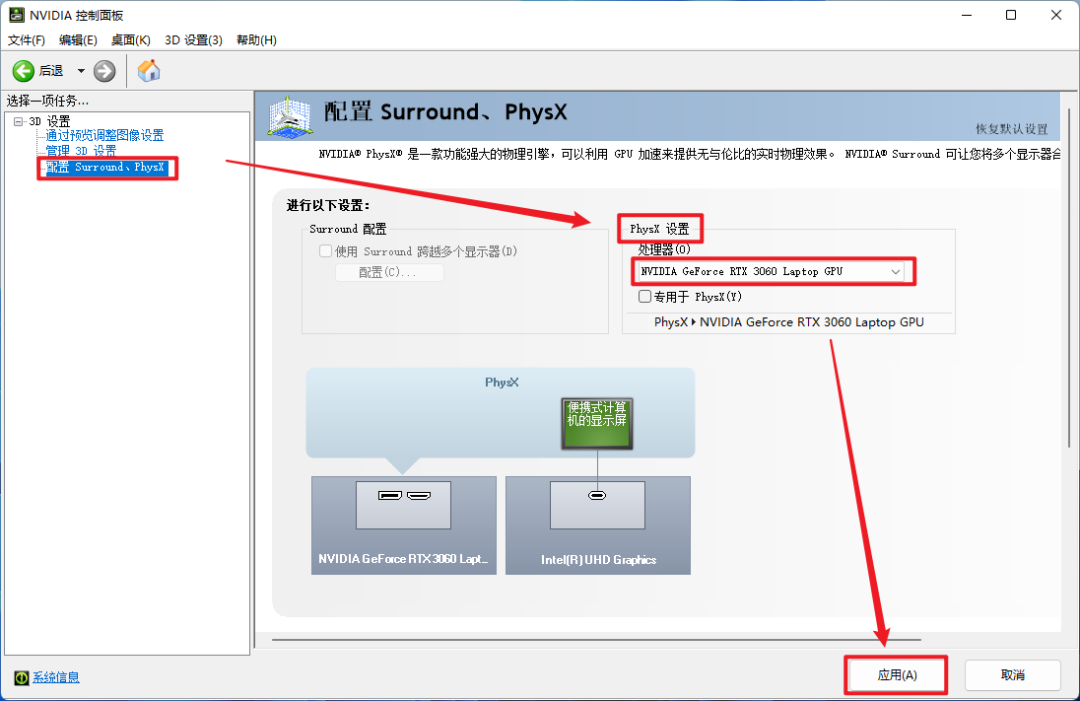
Task: Click the PhysX ‣ NVIDIA GeForce RTX 3060 text
Action: coord(789,322)
